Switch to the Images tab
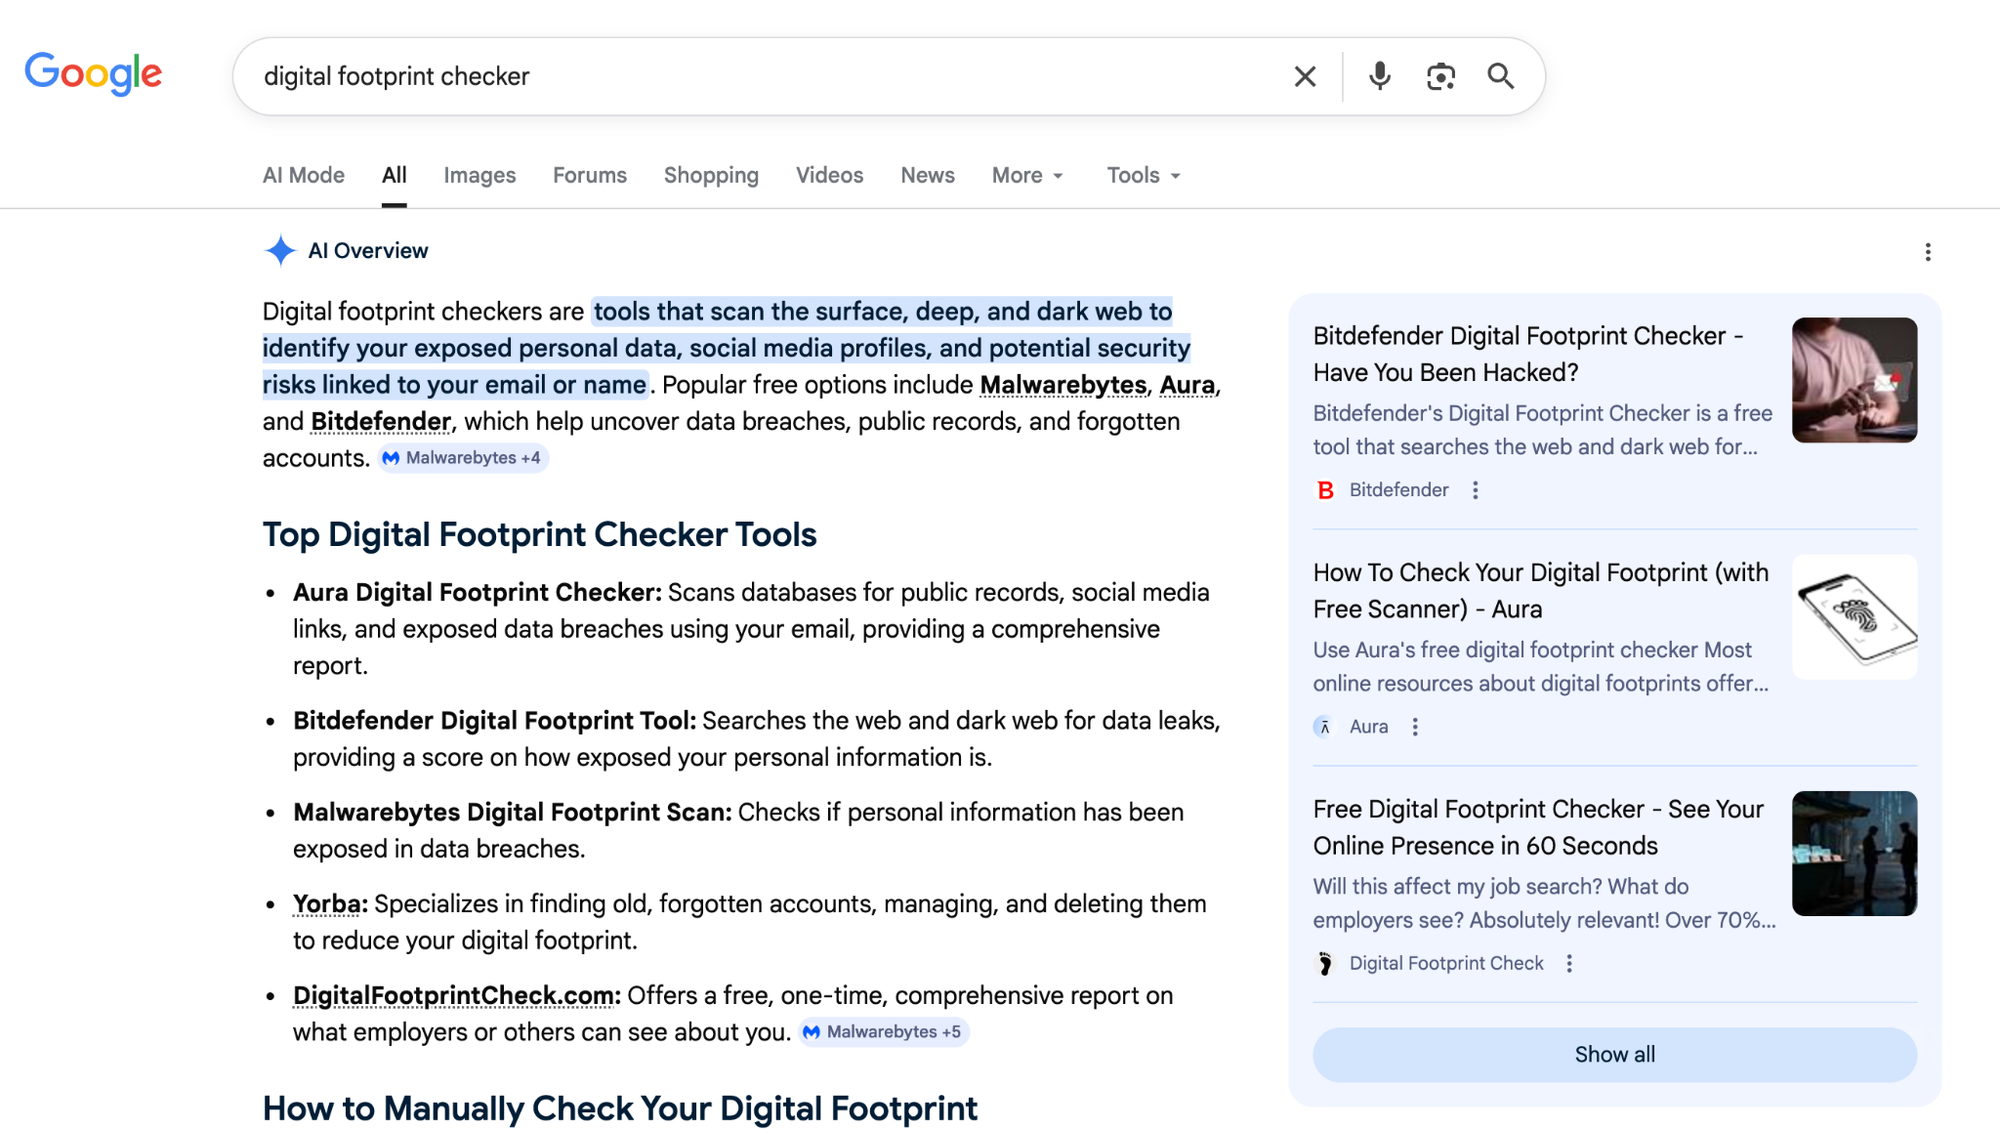The height and width of the screenshot is (1135, 2000). pyautogui.click(x=479, y=175)
